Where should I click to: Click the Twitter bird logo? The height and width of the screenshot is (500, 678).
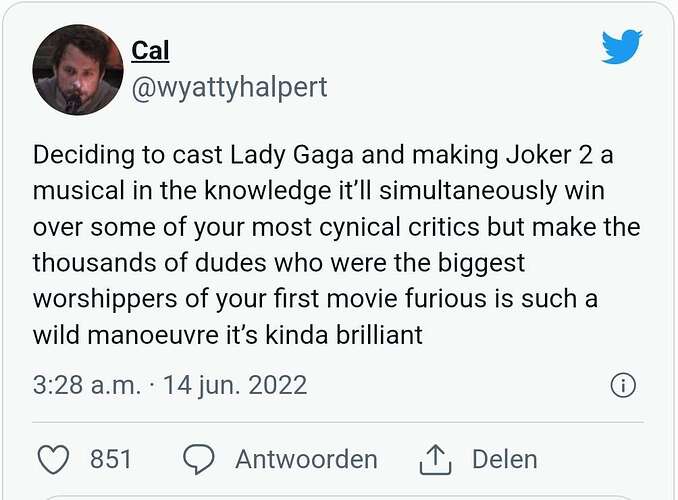(x=621, y=47)
